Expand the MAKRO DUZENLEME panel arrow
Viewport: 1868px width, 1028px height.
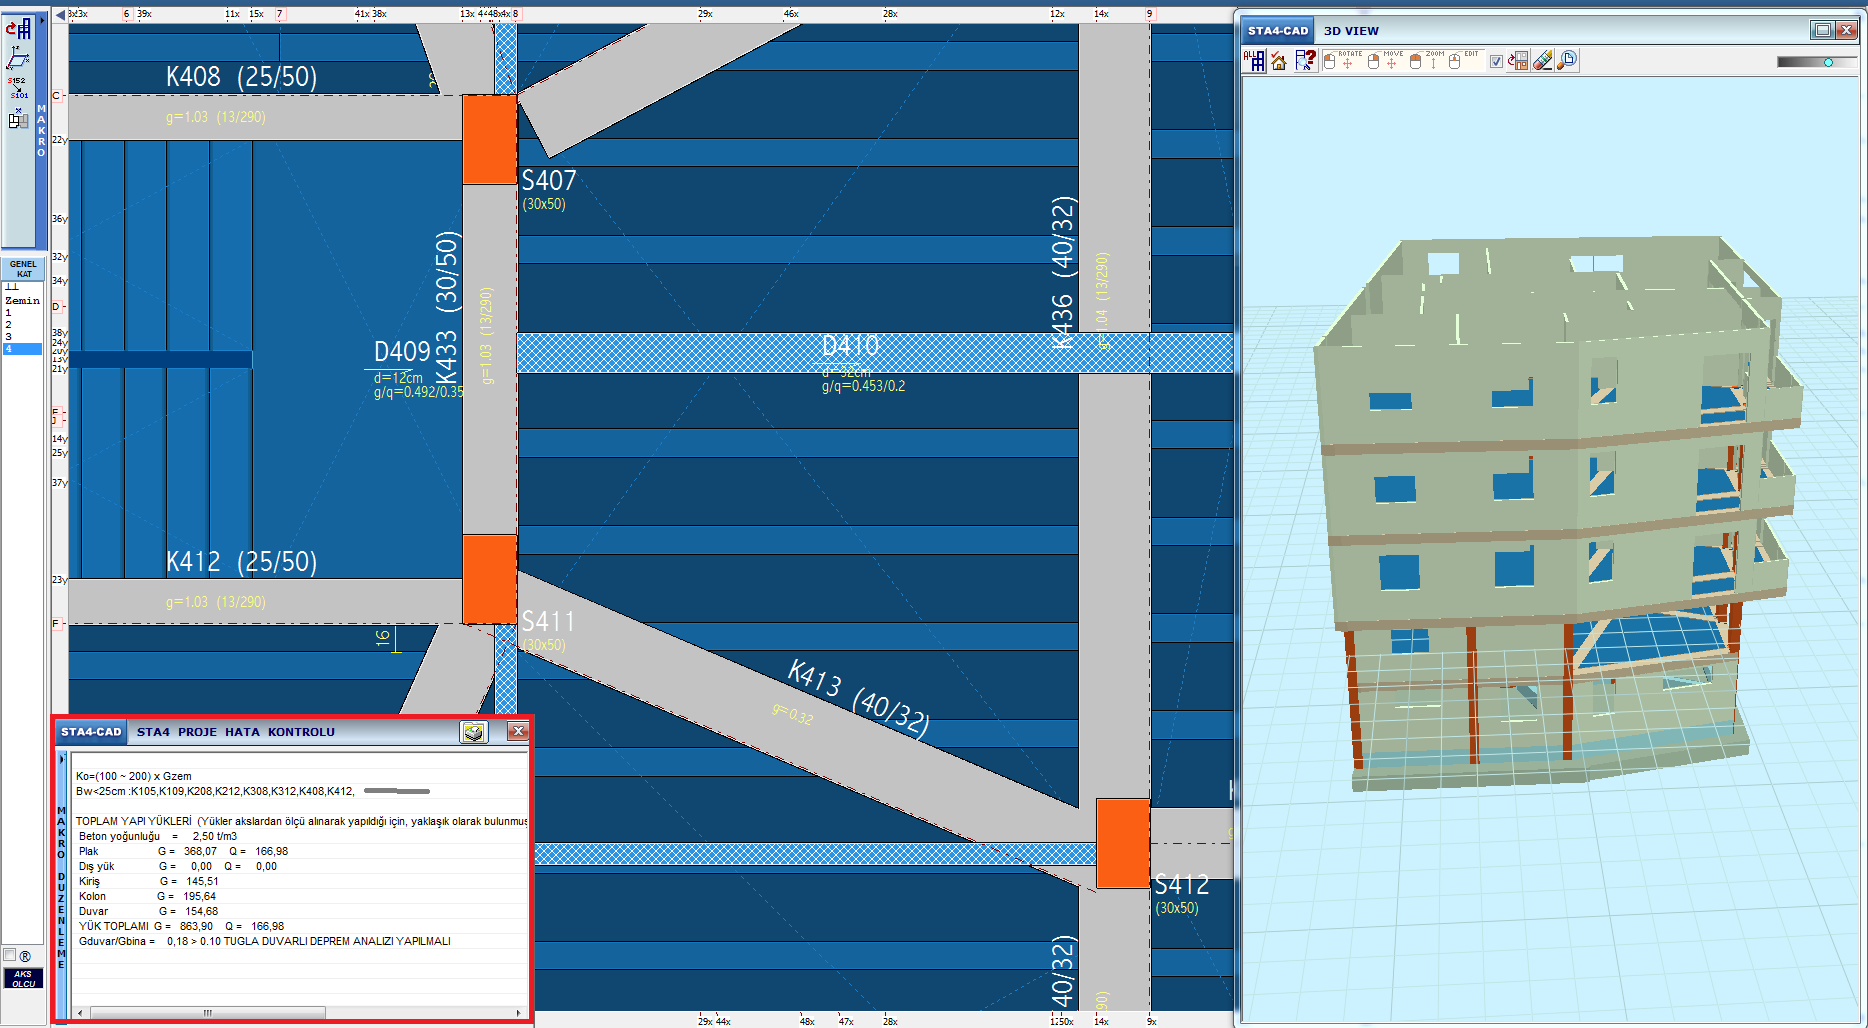coord(61,760)
